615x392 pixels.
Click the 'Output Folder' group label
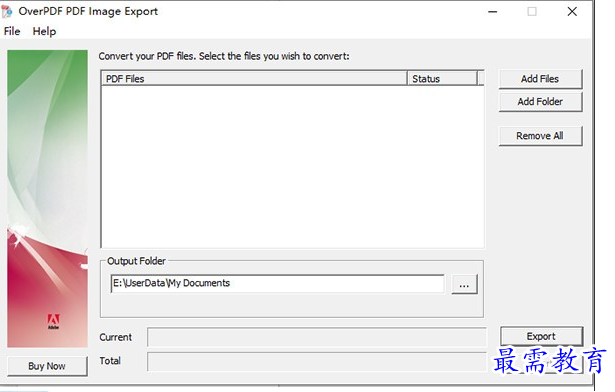[136, 261]
